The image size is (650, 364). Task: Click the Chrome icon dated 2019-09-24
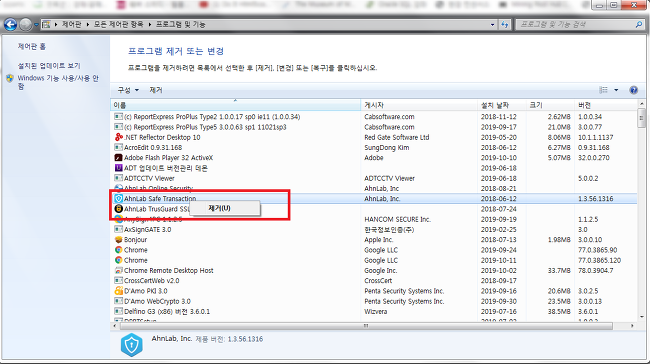(x=119, y=250)
